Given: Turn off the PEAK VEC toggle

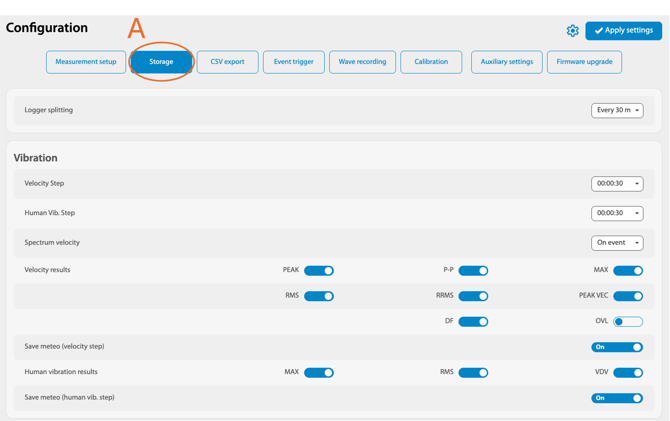Looking at the screenshot, I should point(628,296).
